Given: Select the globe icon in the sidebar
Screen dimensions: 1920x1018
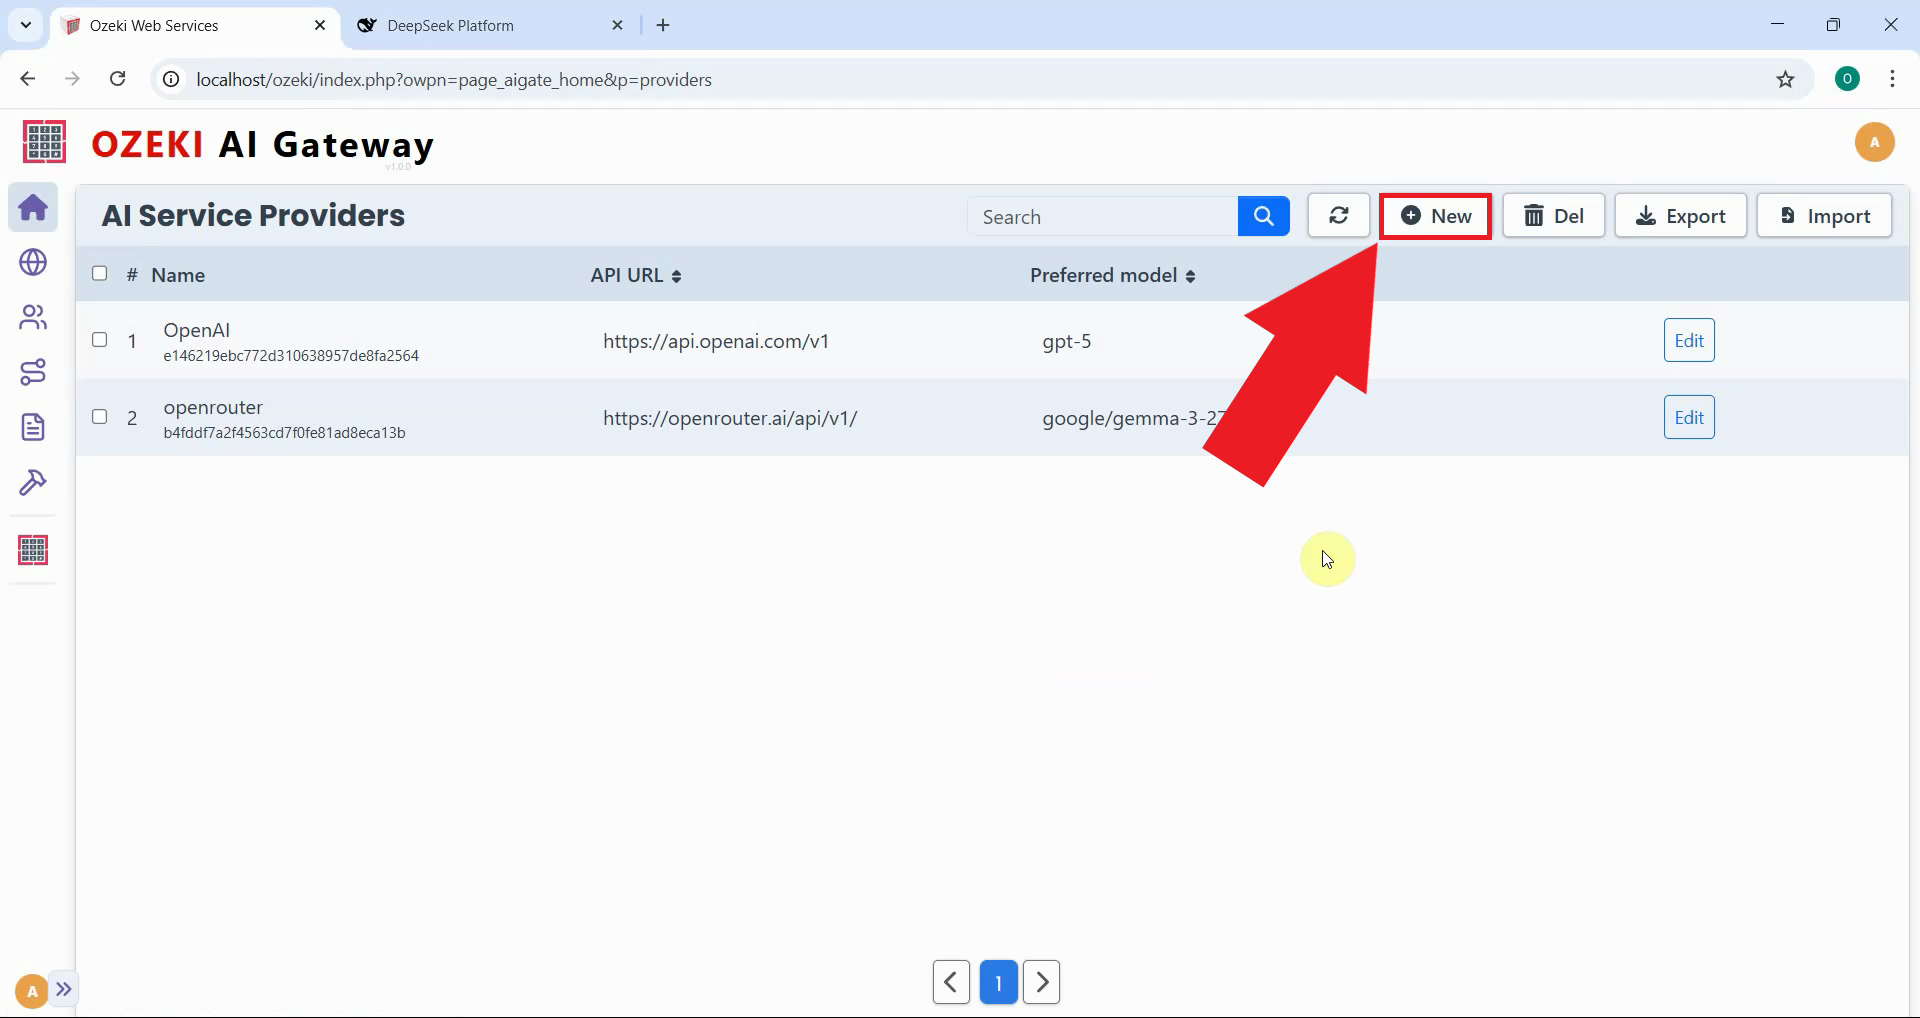Looking at the screenshot, I should [33, 262].
